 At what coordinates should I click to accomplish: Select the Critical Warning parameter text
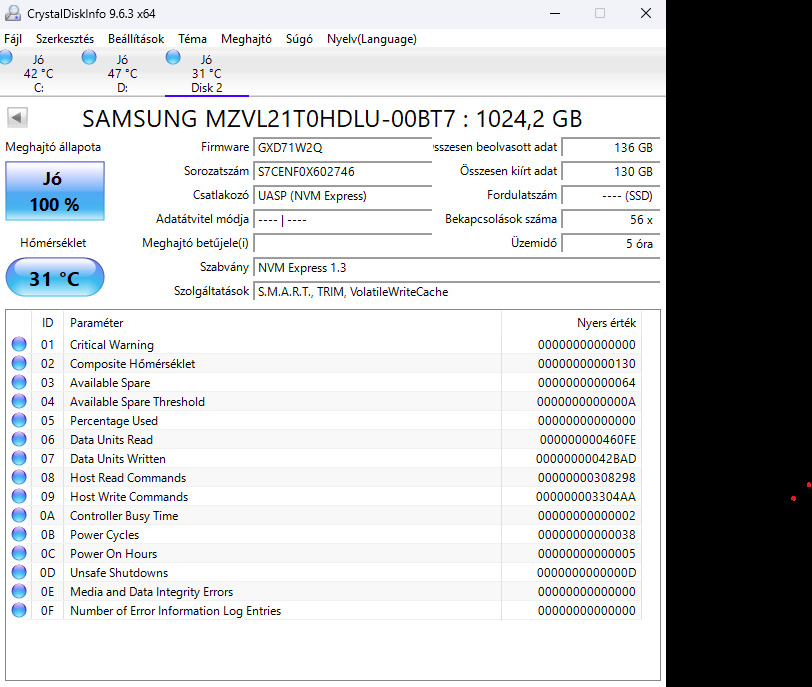pos(112,345)
